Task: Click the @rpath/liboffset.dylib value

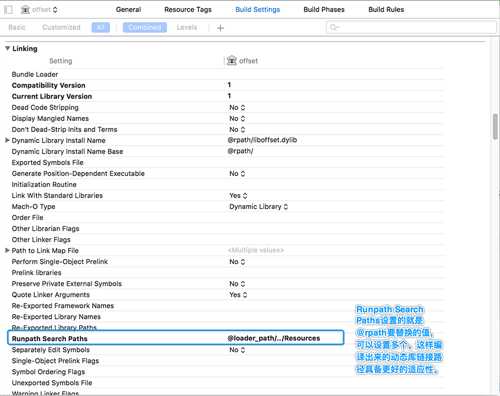Action: [262, 140]
